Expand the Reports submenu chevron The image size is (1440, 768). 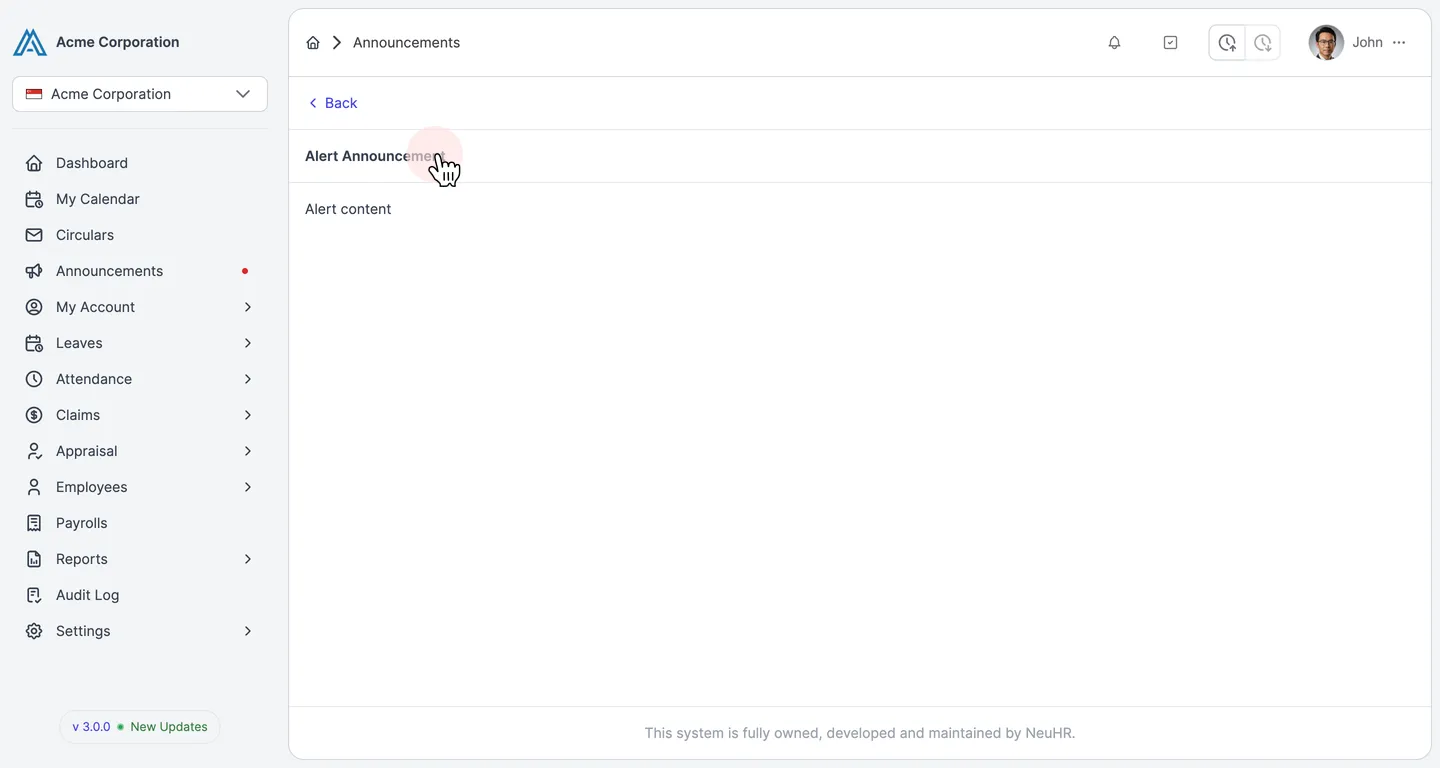tap(248, 559)
